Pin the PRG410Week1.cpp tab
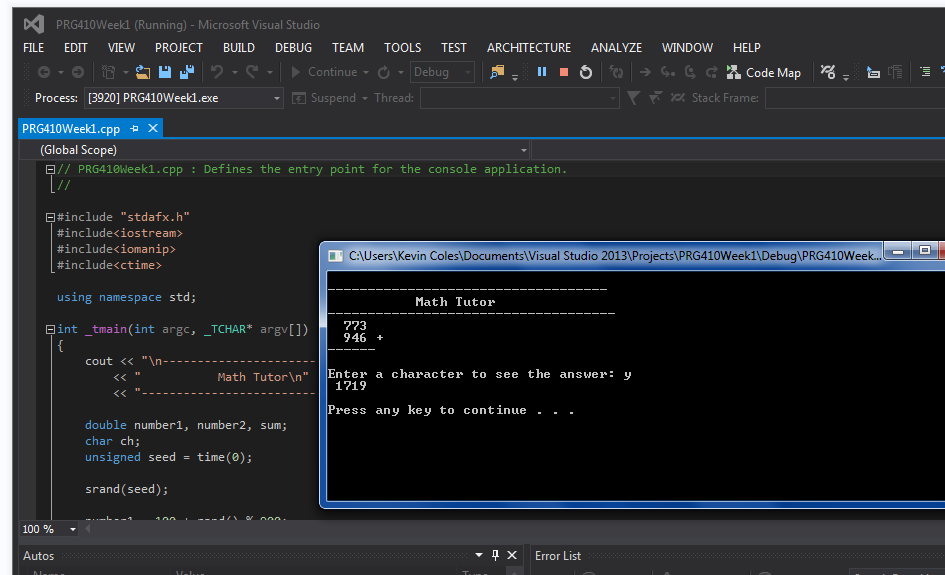Viewport: 945px width, 575px height. pyautogui.click(x=134, y=128)
